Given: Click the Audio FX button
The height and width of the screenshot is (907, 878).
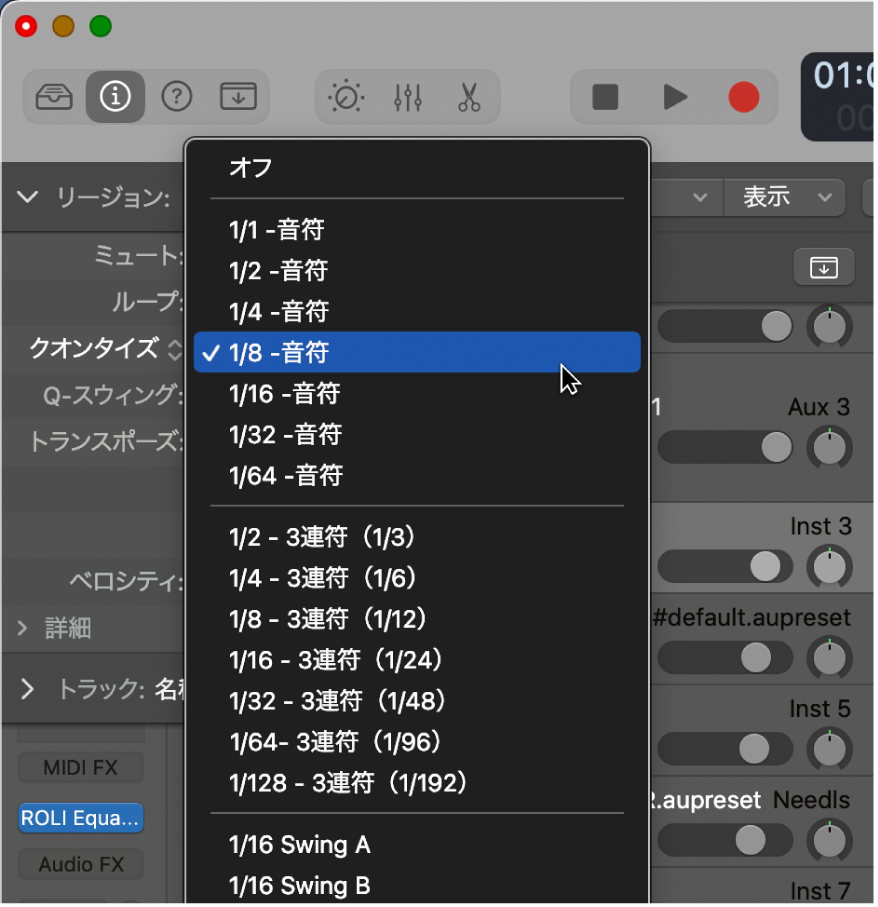Looking at the screenshot, I should pos(80,864).
